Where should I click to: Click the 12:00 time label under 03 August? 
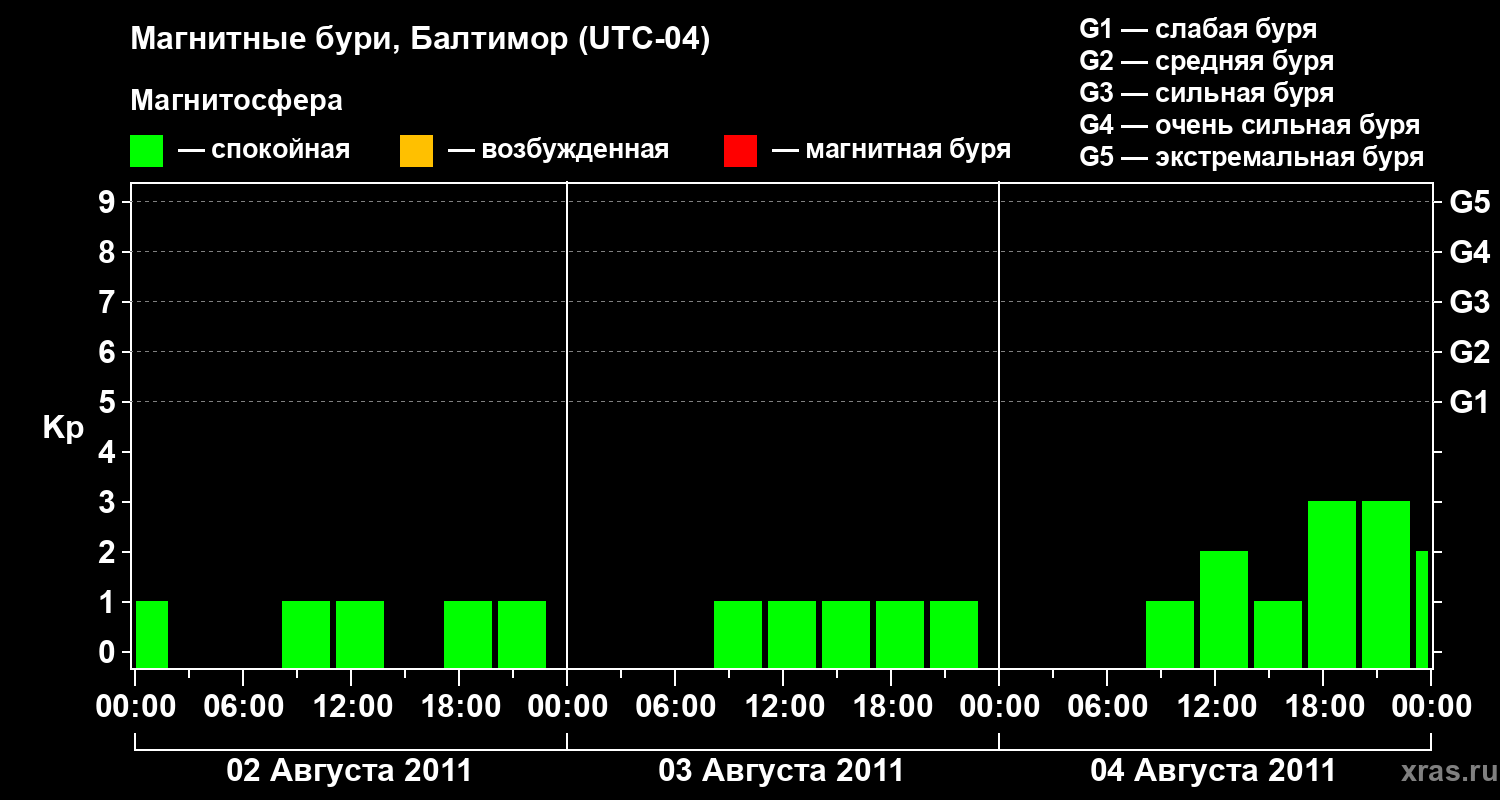pyautogui.click(x=783, y=707)
